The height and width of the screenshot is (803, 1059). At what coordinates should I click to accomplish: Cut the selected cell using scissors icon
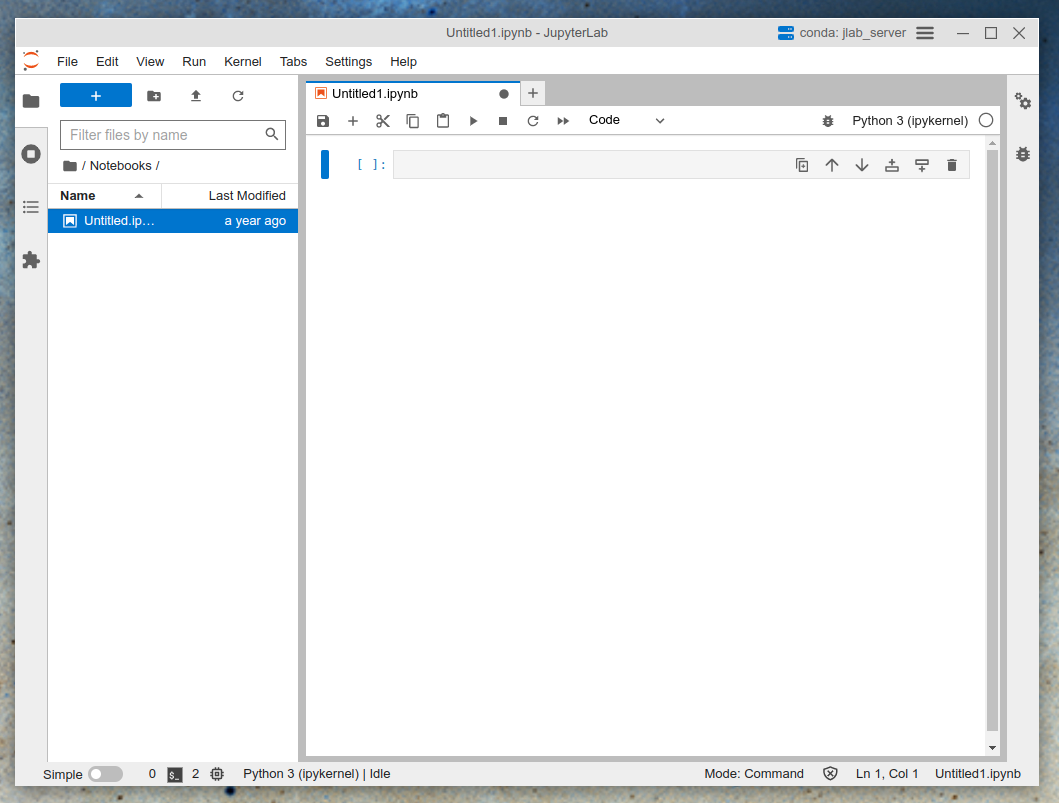click(x=382, y=121)
